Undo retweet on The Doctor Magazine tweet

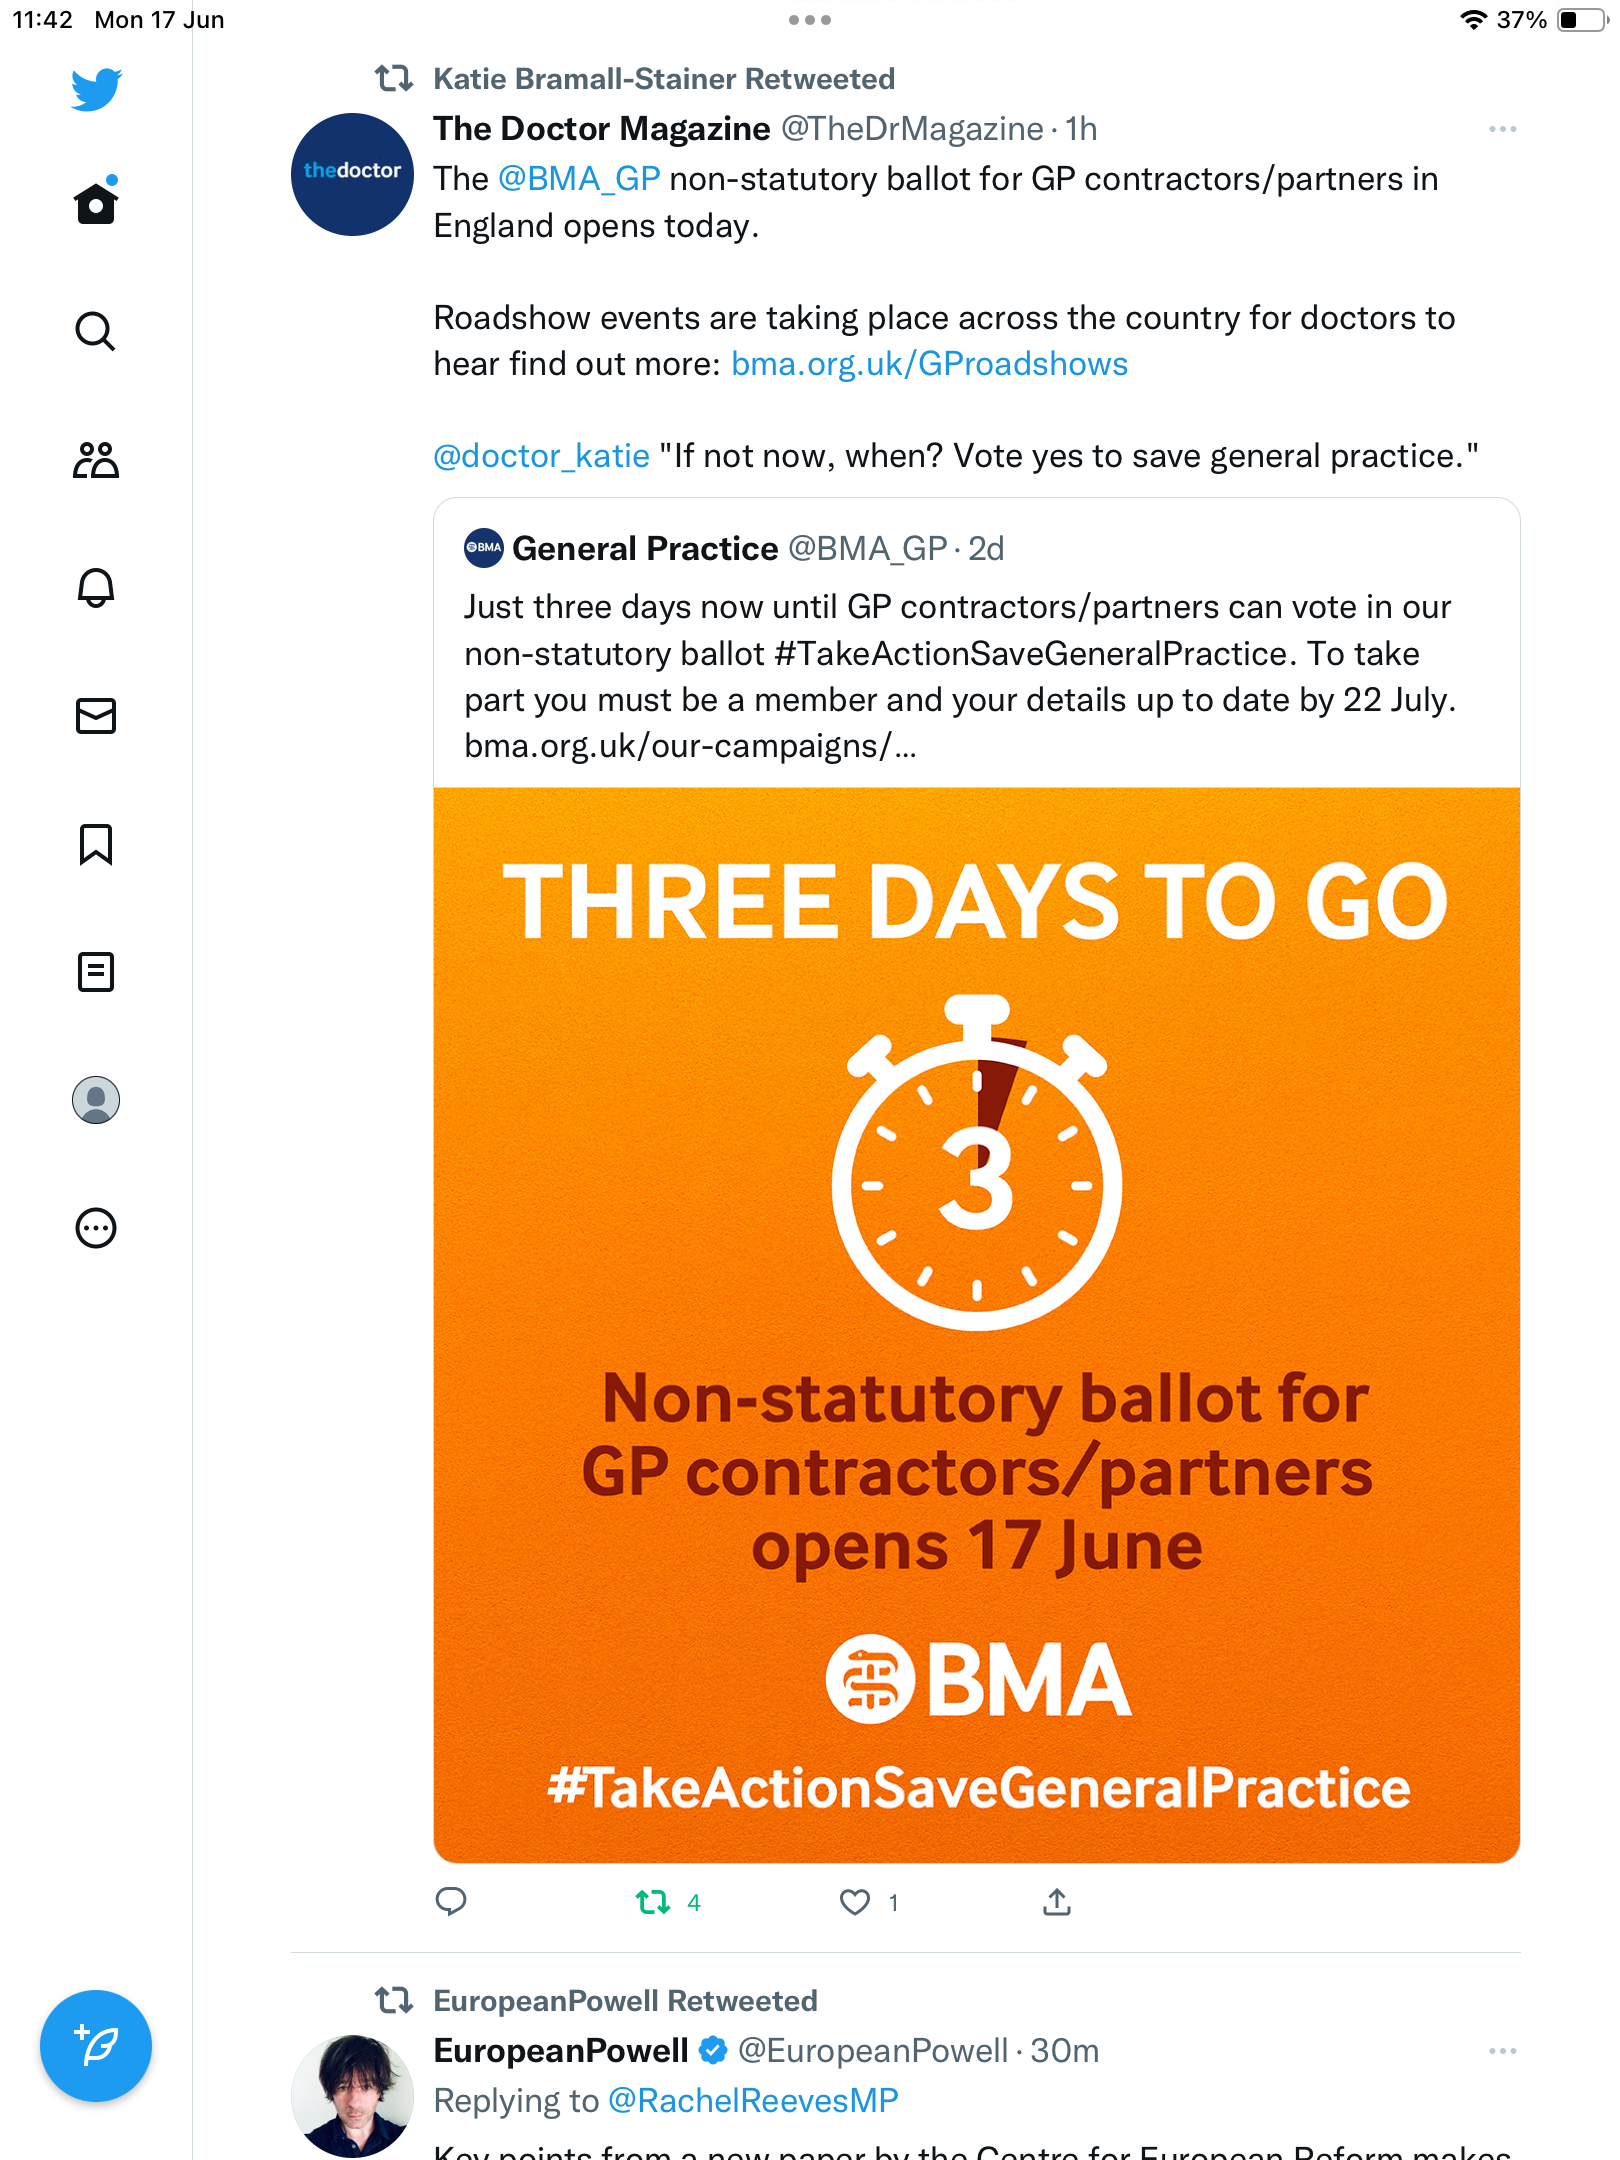point(653,1902)
